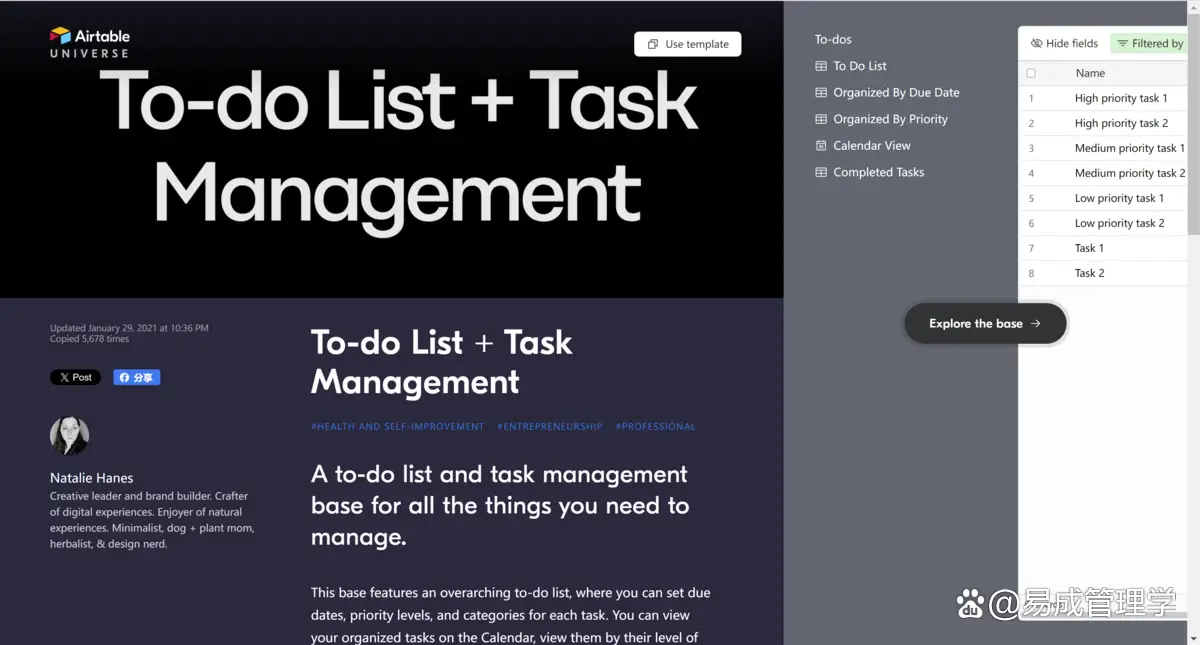The width and height of the screenshot is (1200, 645).
Task: Select row Task 2
Action: point(1103,273)
